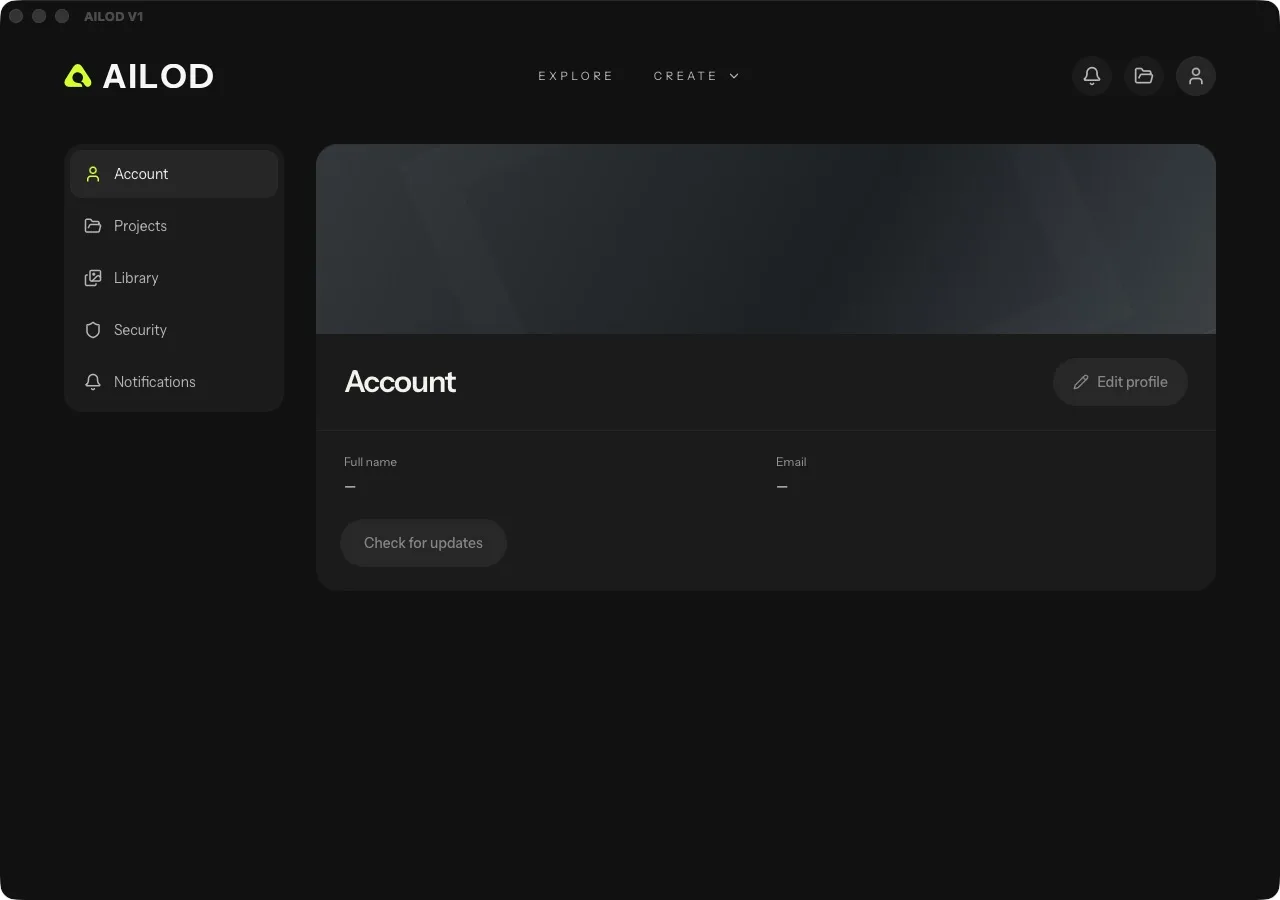Close the AILOD V1 window
The height and width of the screenshot is (900, 1280).
point(16,16)
